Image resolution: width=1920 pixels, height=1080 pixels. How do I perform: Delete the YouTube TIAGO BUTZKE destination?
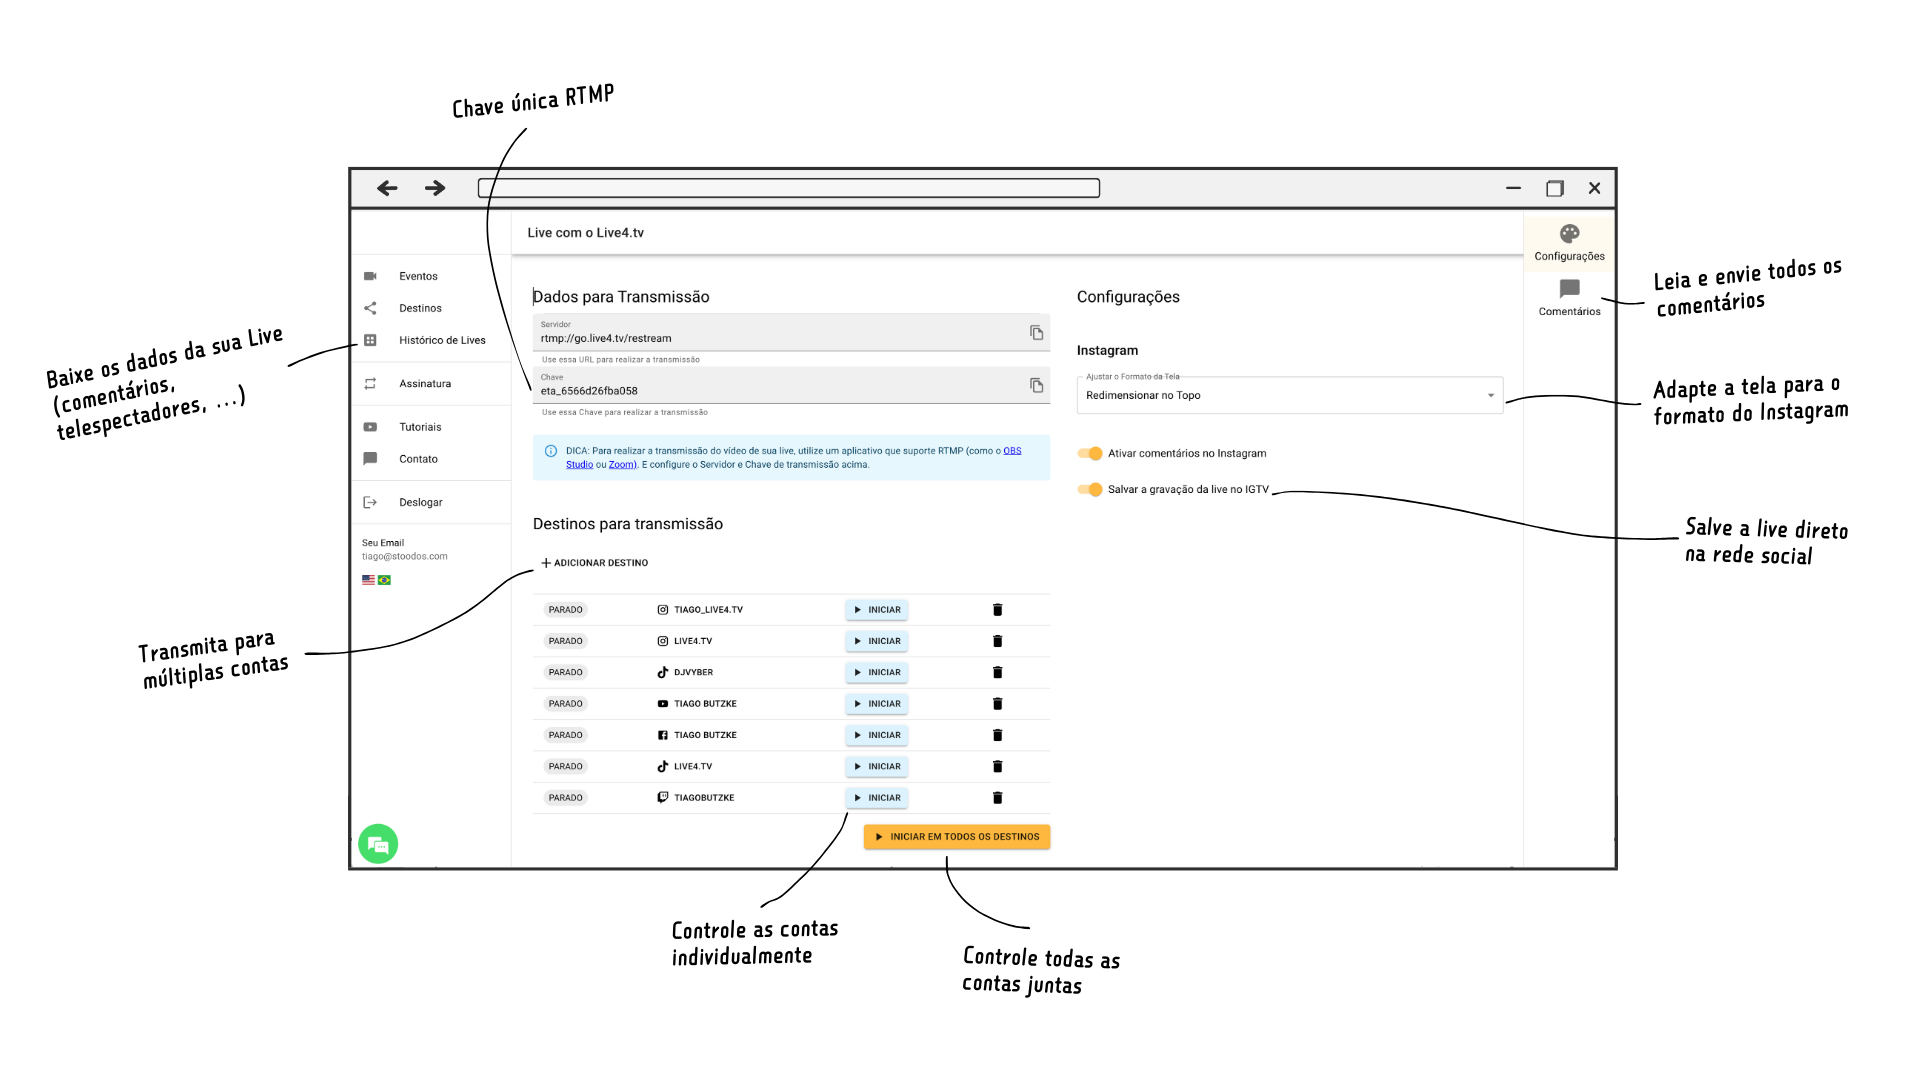997,704
